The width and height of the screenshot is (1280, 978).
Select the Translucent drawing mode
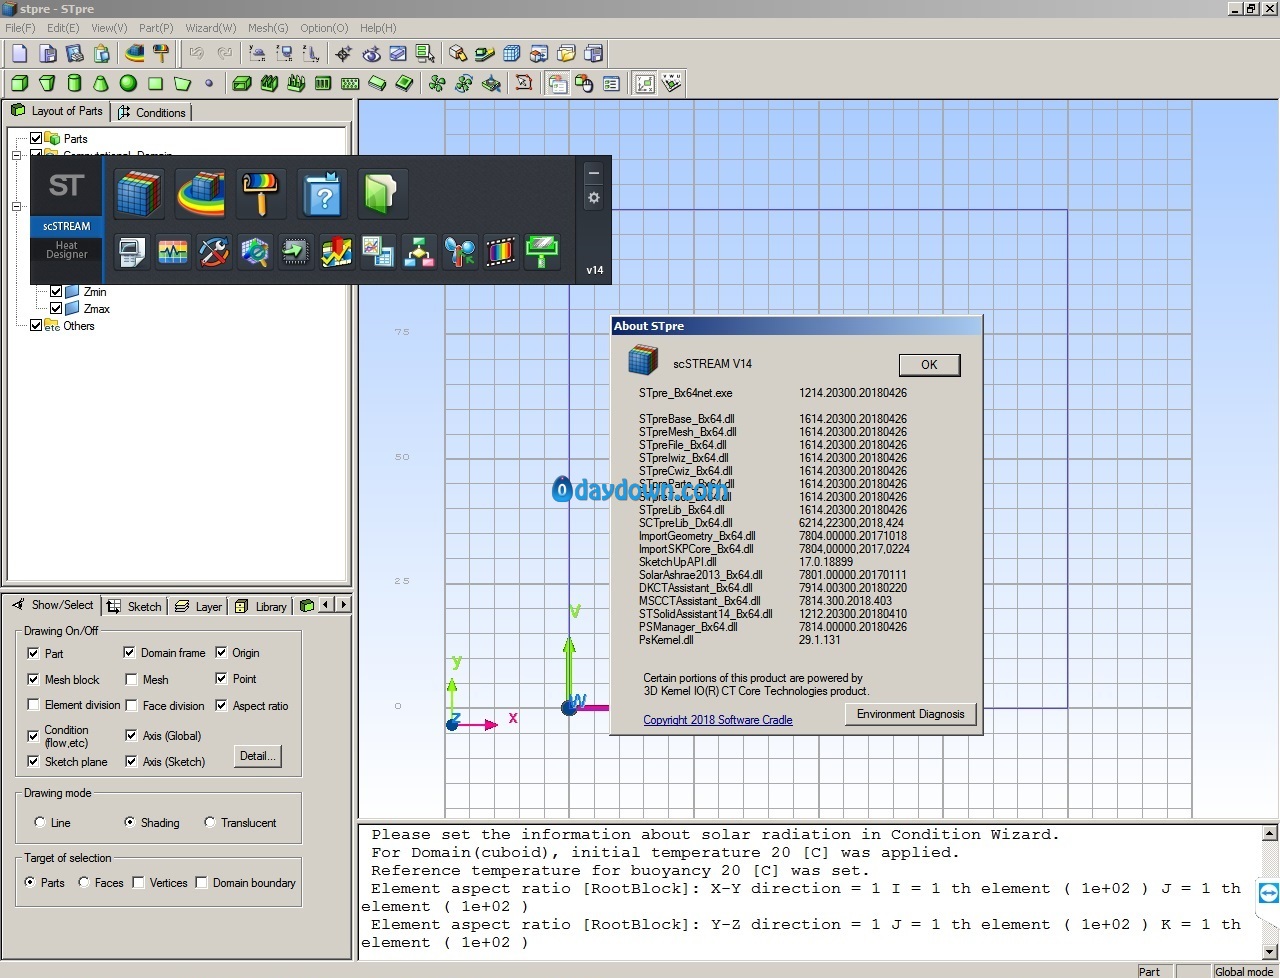[210, 823]
